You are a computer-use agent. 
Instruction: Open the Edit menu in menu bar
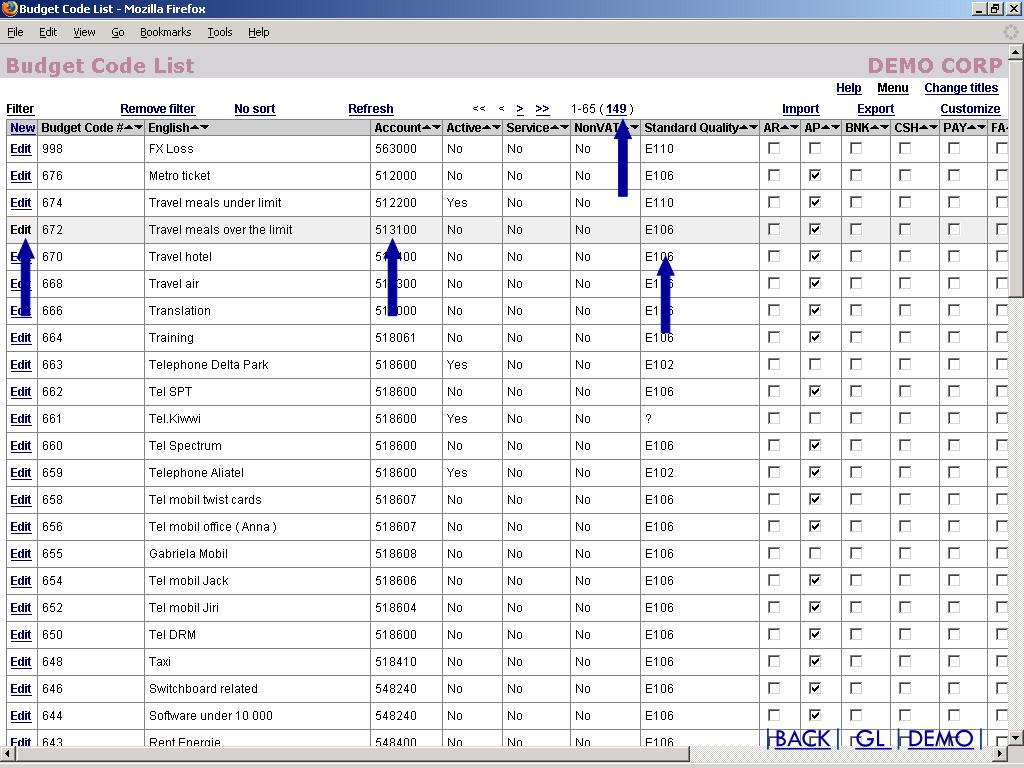[x=48, y=32]
